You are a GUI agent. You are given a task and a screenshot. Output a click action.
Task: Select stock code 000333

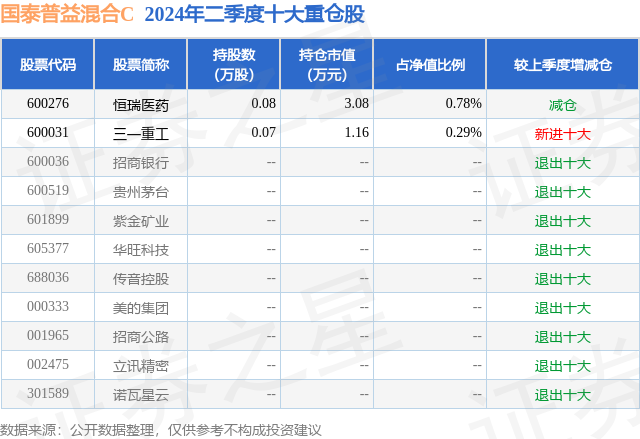[48, 306]
